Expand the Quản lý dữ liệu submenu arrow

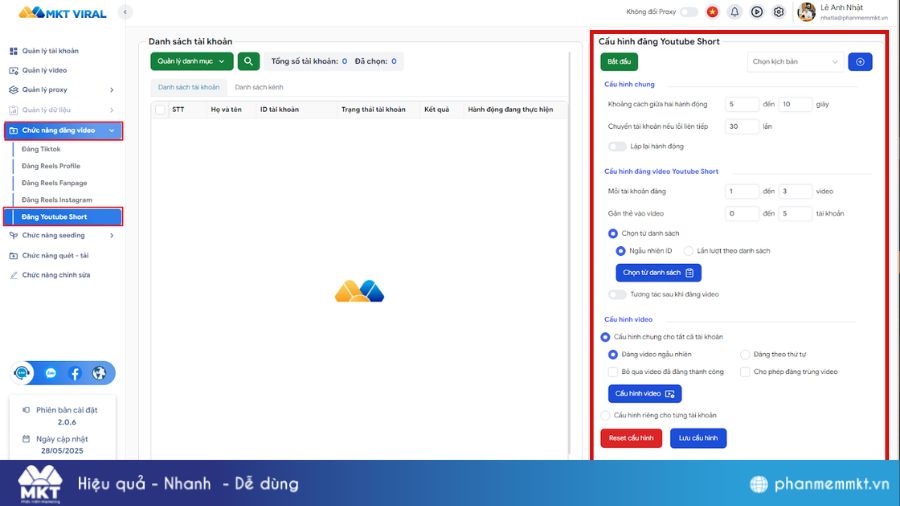(x=111, y=110)
